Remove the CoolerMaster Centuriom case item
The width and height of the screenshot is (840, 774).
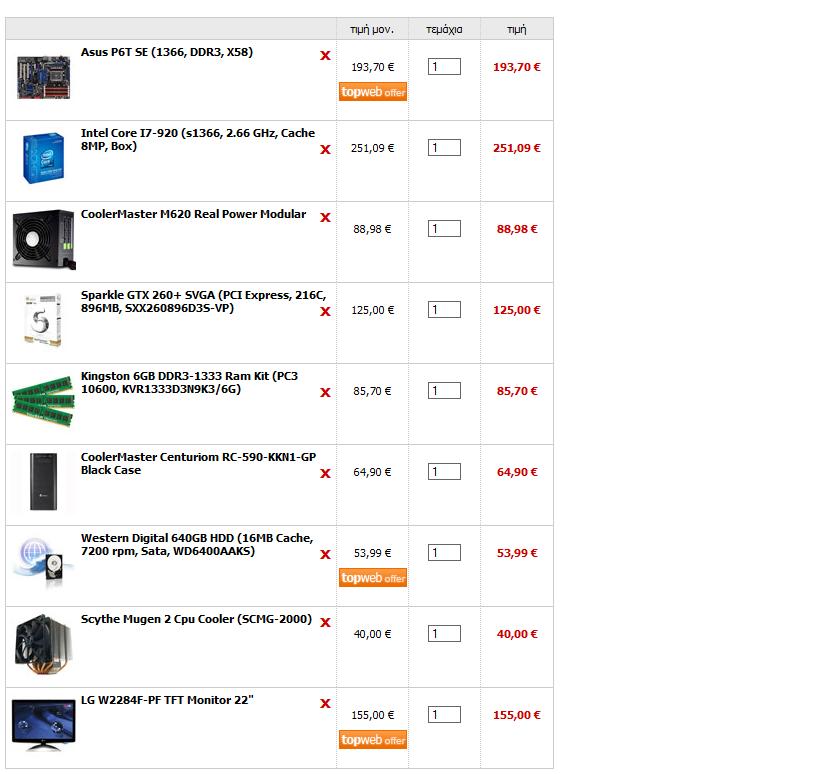coord(325,474)
